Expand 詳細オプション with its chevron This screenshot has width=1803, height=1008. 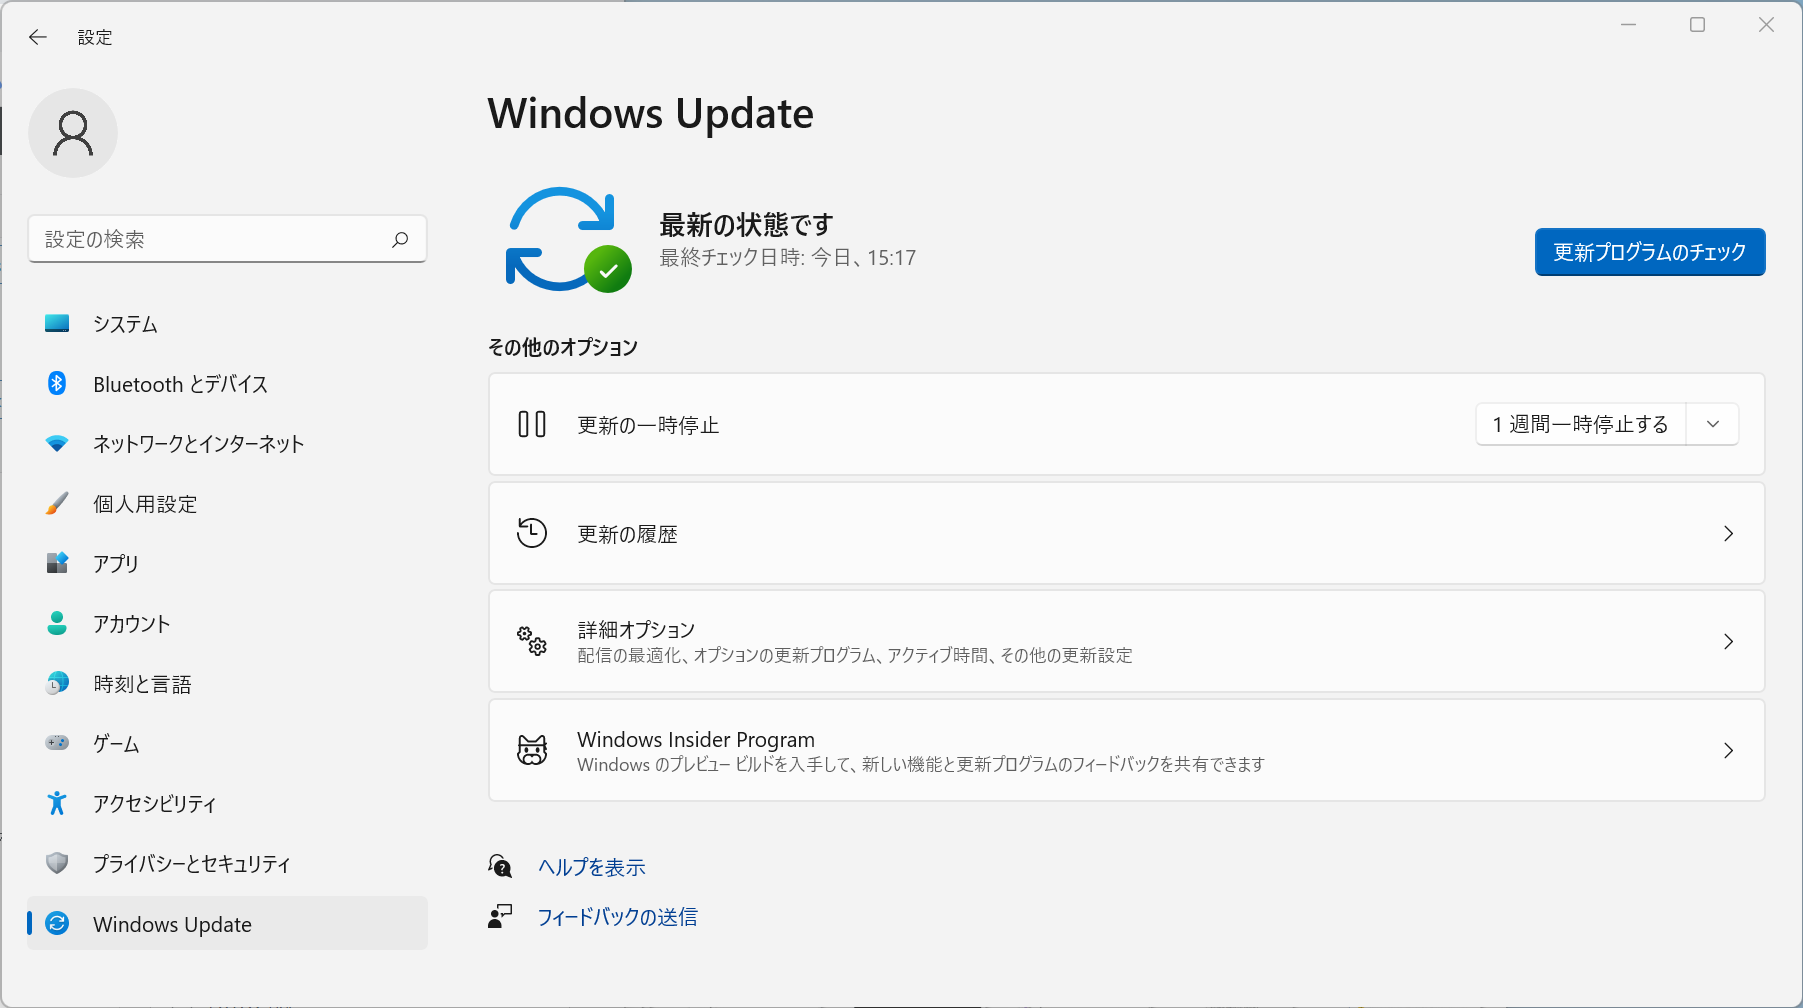point(1728,641)
